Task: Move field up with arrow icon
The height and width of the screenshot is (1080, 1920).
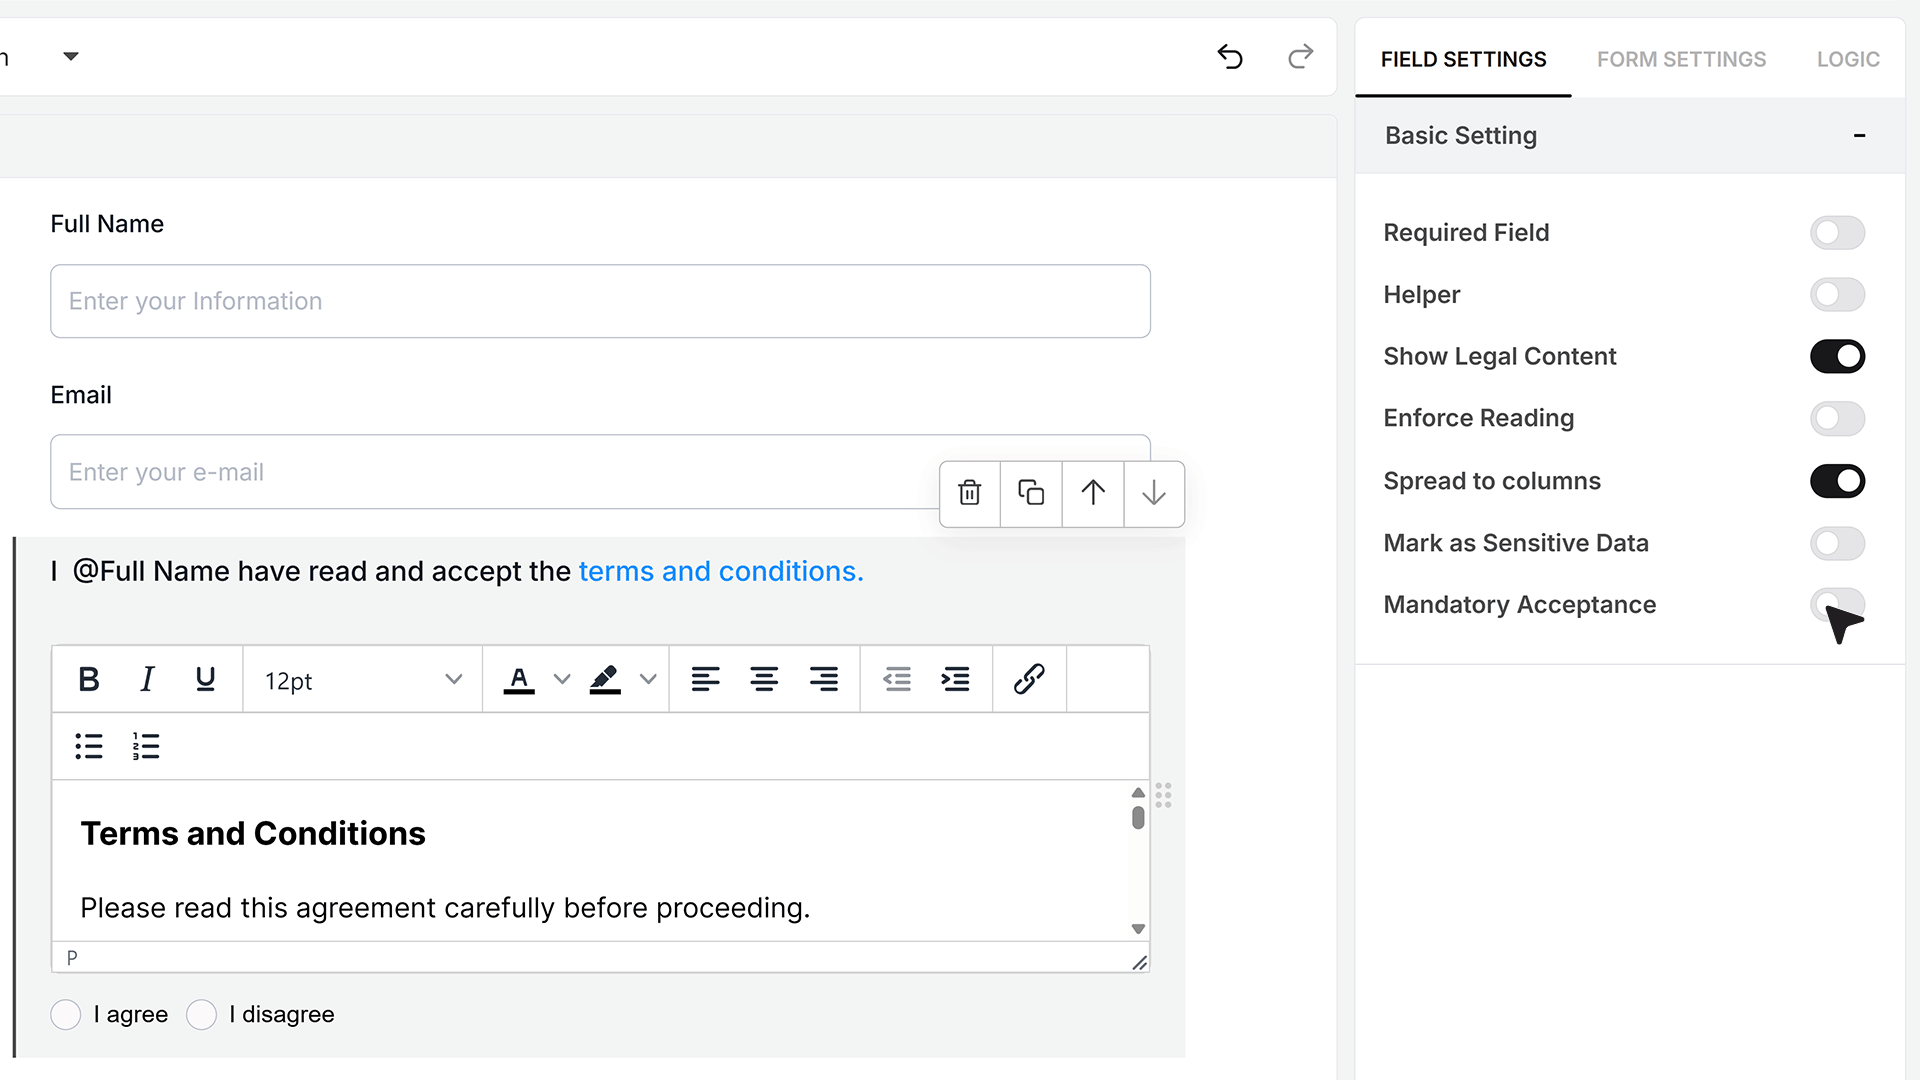Action: 1093,493
